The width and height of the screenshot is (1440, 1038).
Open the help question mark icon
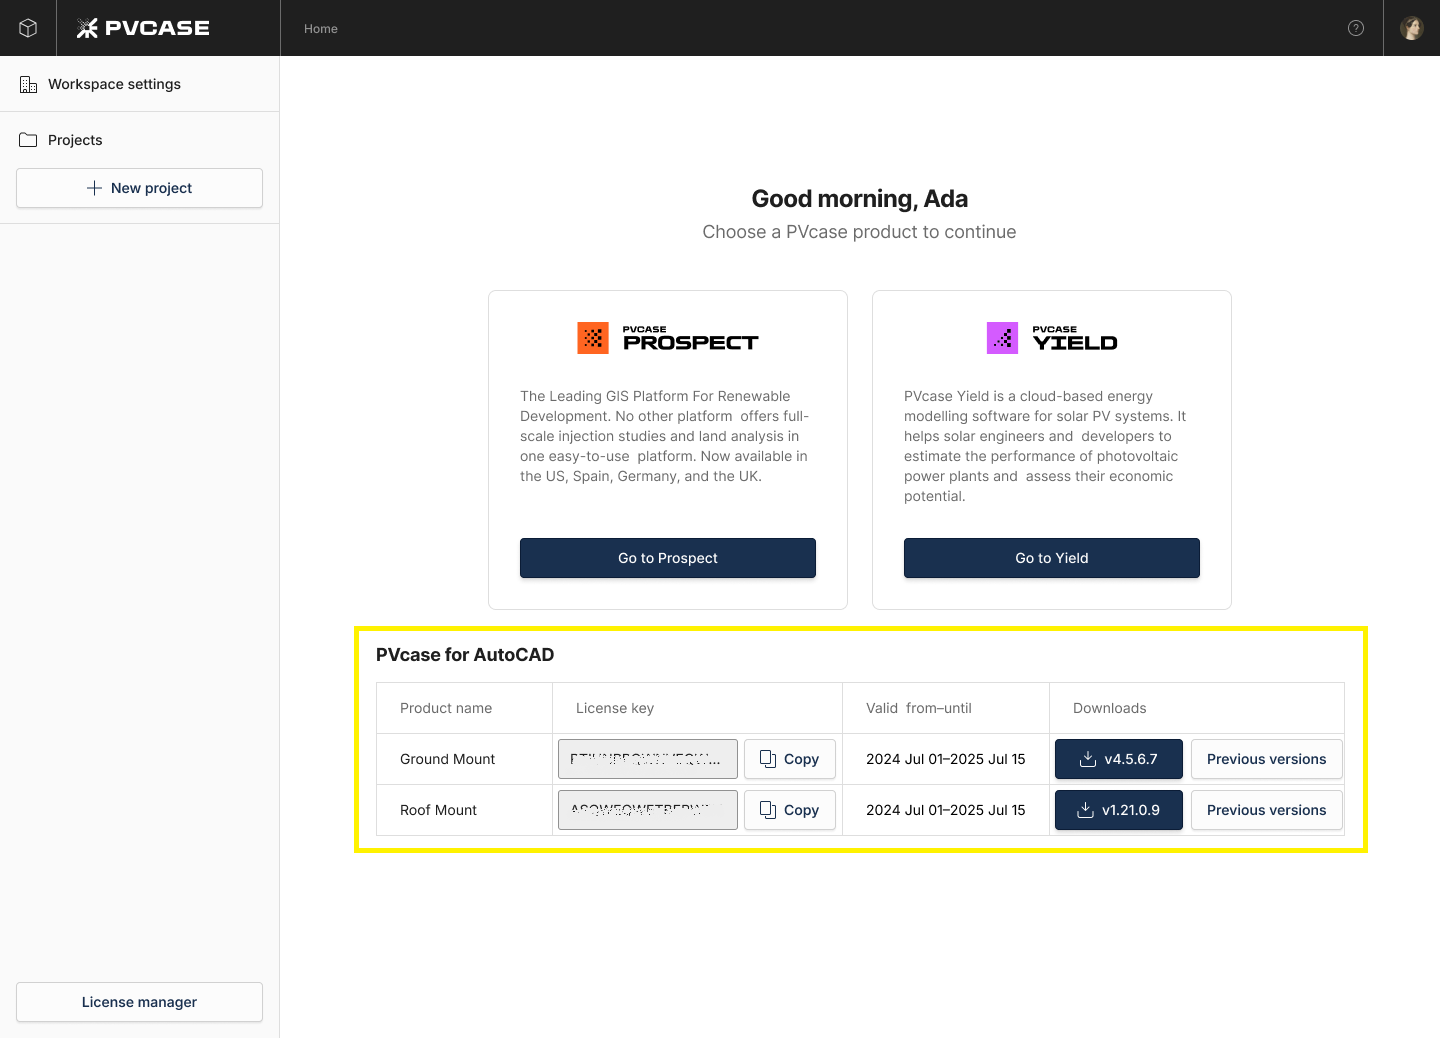(x=1356, y=28)
